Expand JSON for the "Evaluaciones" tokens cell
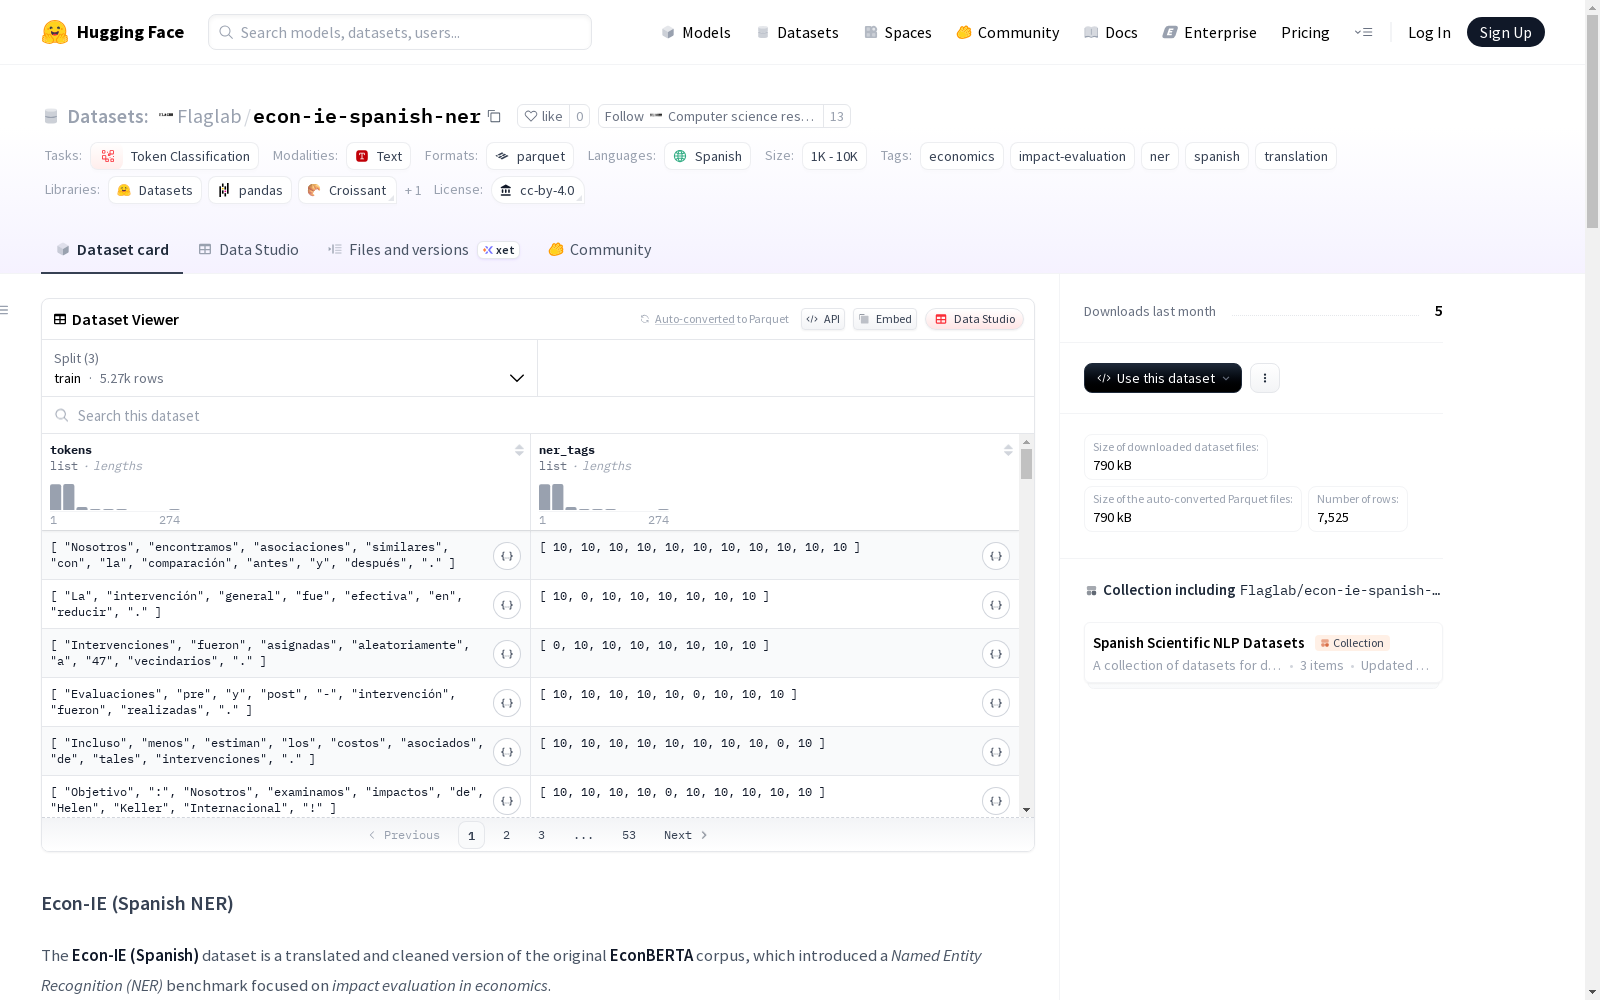1600x1000 pixels. click(507, 703)
